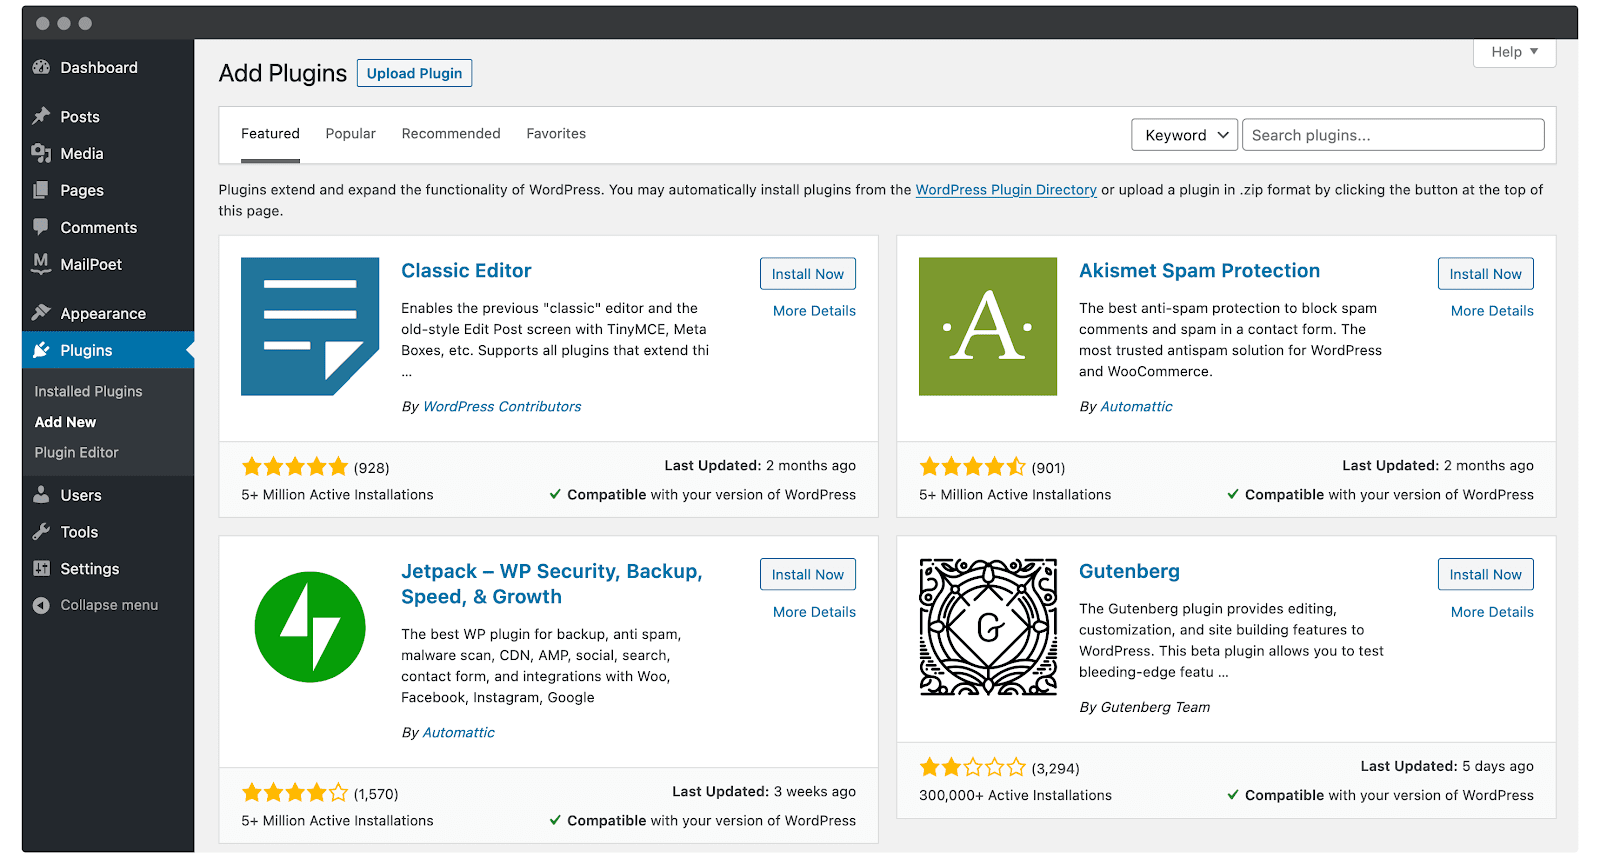Switch to the Featured tab

click(x=270, y=134)
